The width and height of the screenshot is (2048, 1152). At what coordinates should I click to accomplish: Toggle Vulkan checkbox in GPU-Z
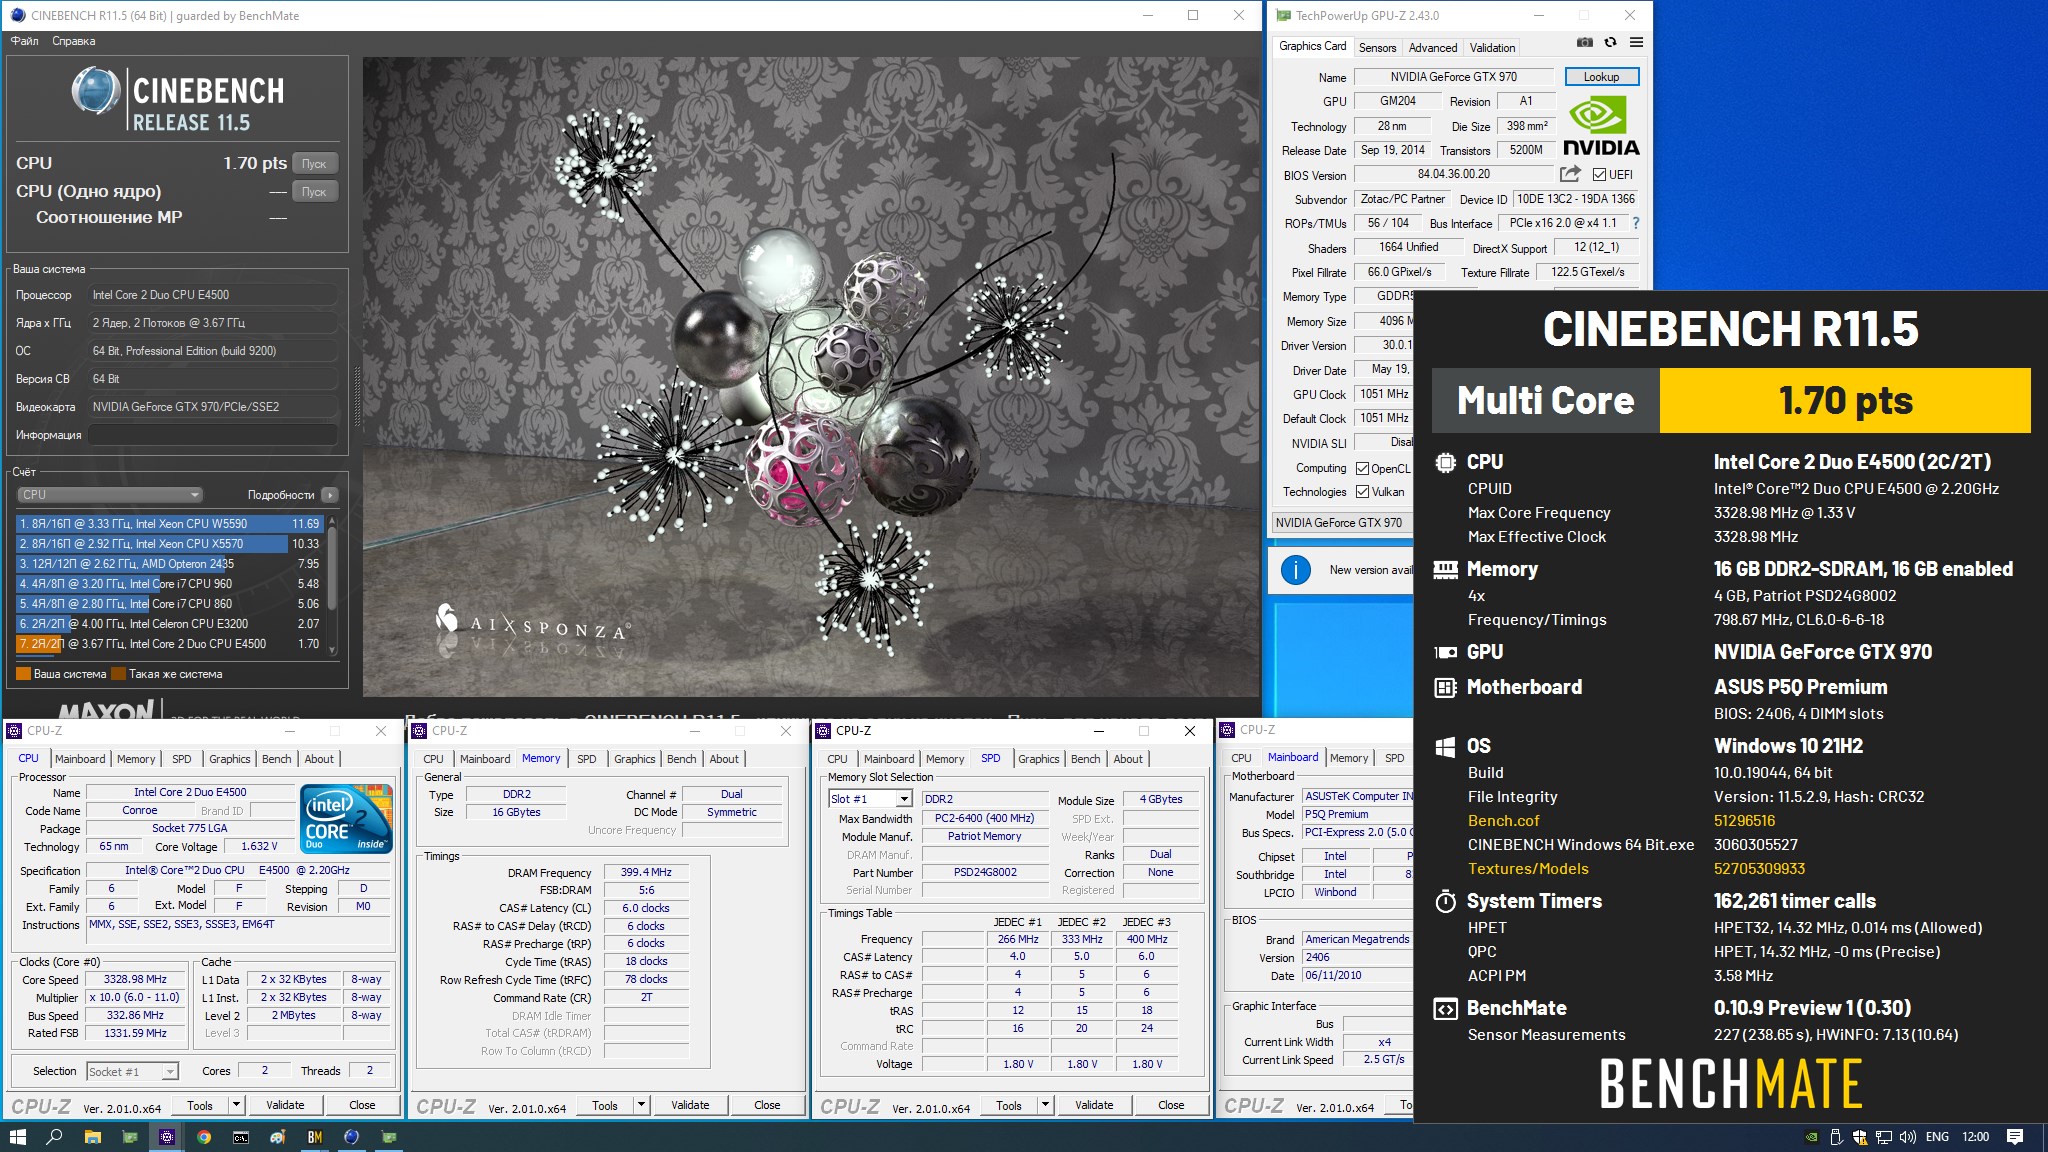(1362, 492)
